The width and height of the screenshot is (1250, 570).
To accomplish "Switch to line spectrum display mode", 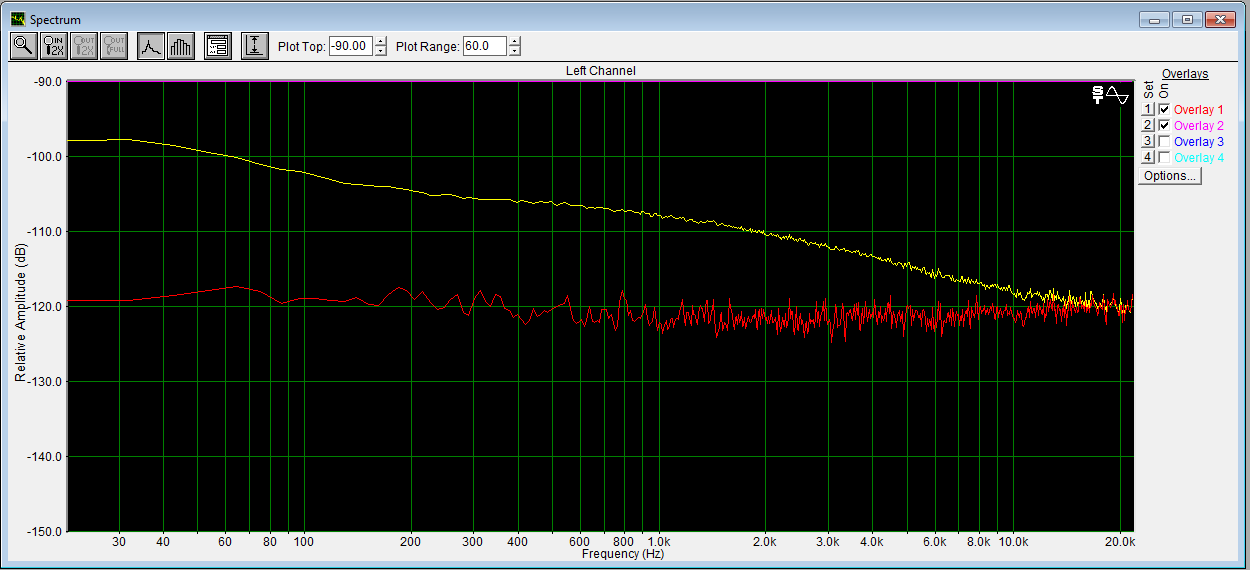I will 151,46.
